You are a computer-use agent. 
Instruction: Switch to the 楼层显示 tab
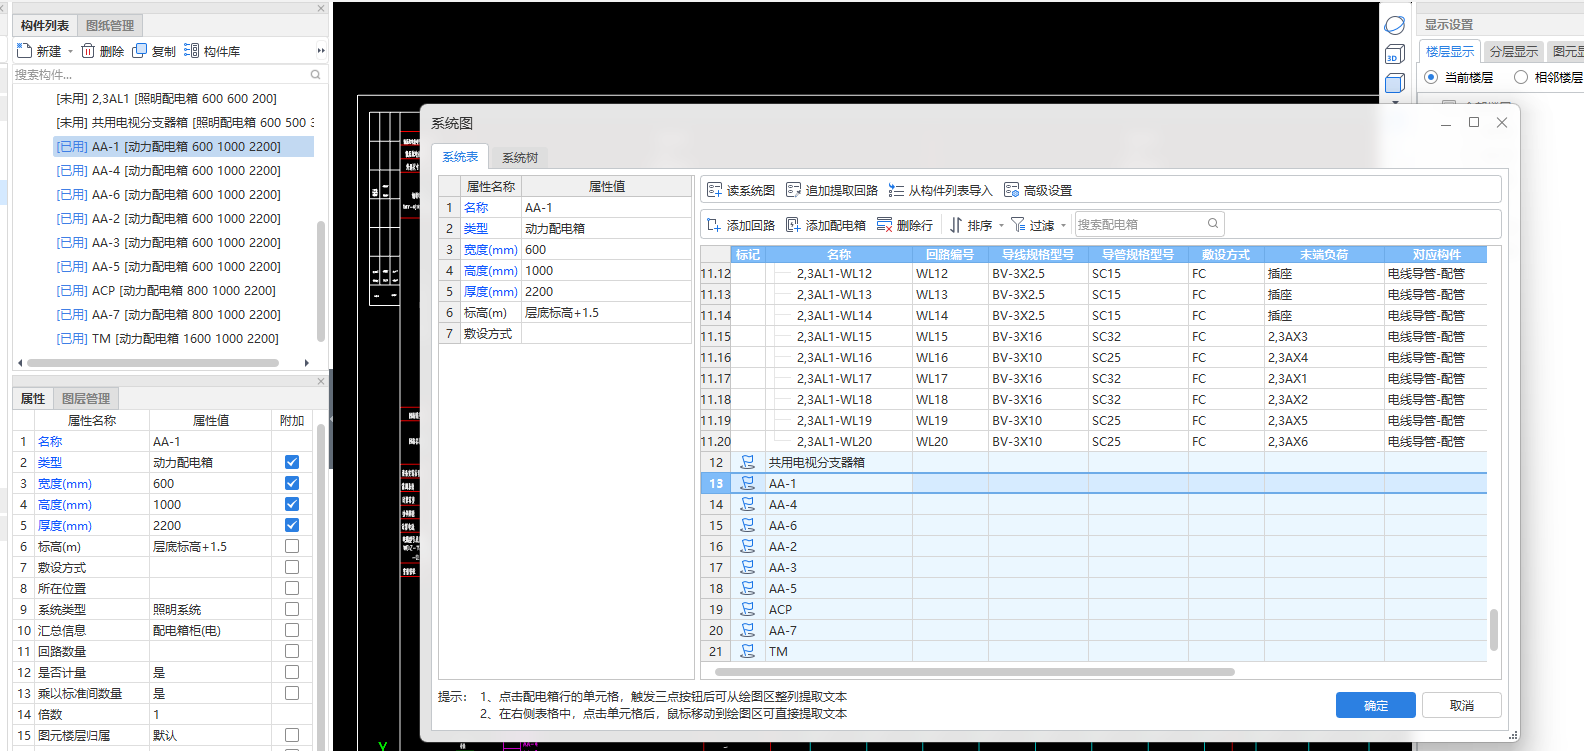point(1450,51)
